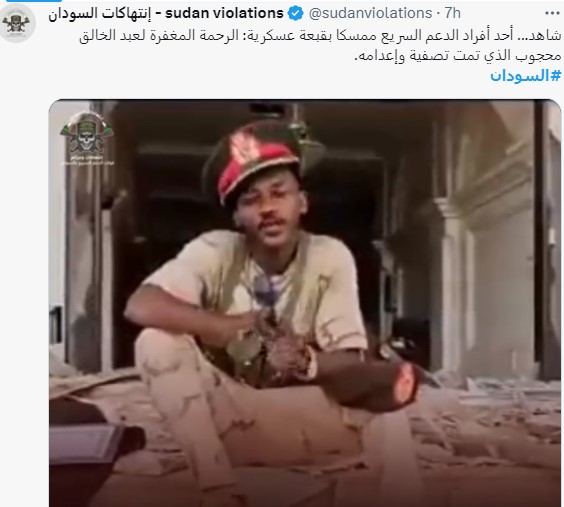Image resolution: width=564 pixels, height=507 pixels.
Task: Click the Arabic account name إنتهاكات السودان
Action: (x=99, y=14)
